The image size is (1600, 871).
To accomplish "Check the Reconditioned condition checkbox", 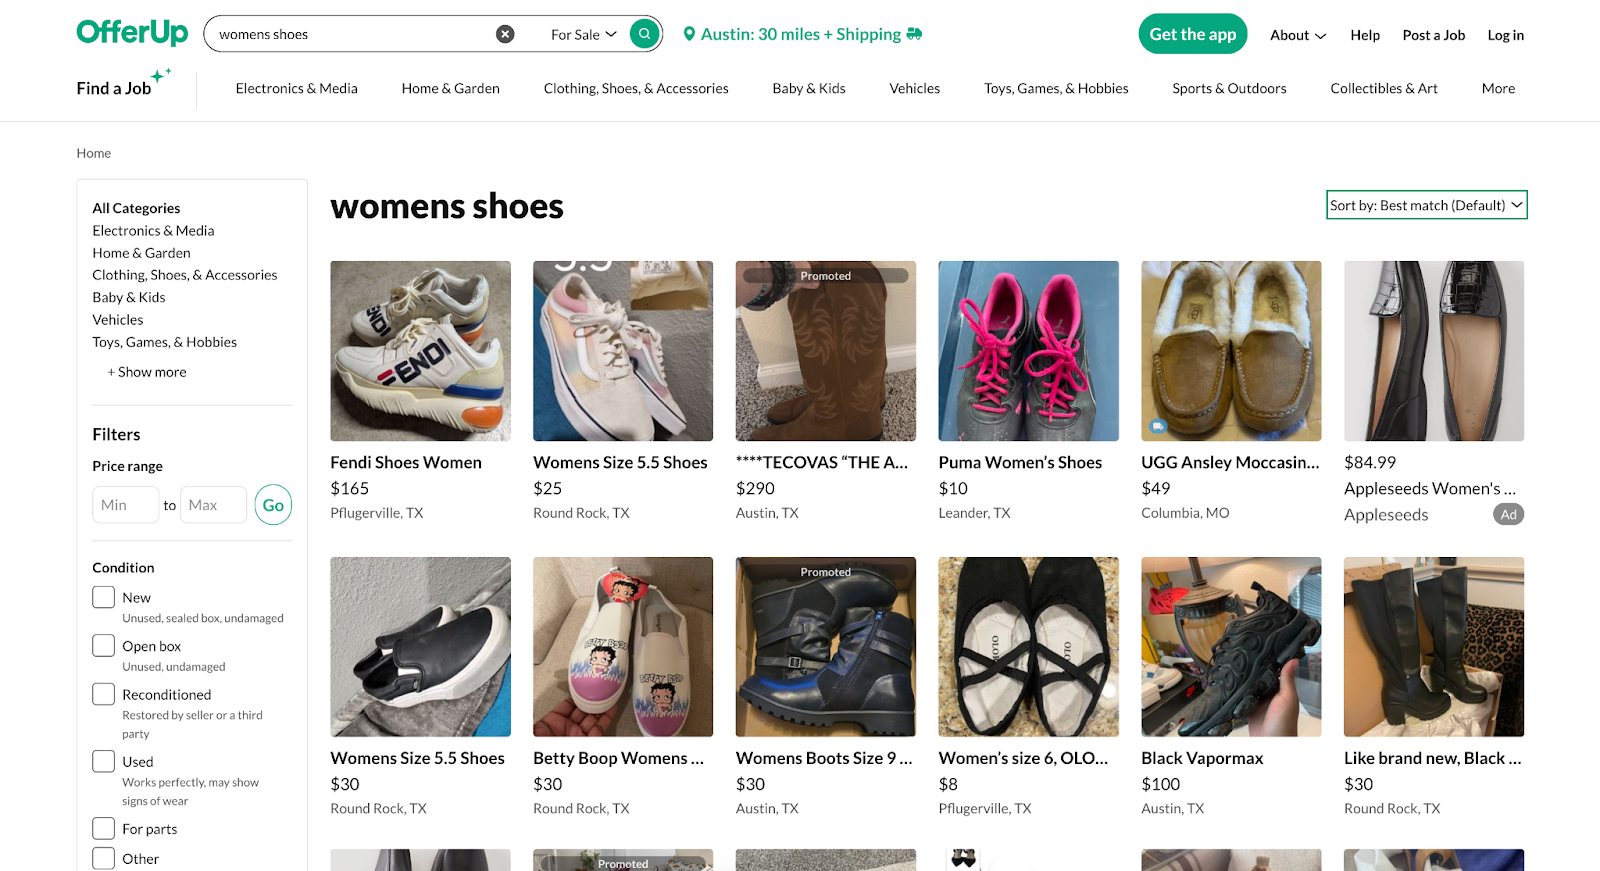I will coord(104,694).
